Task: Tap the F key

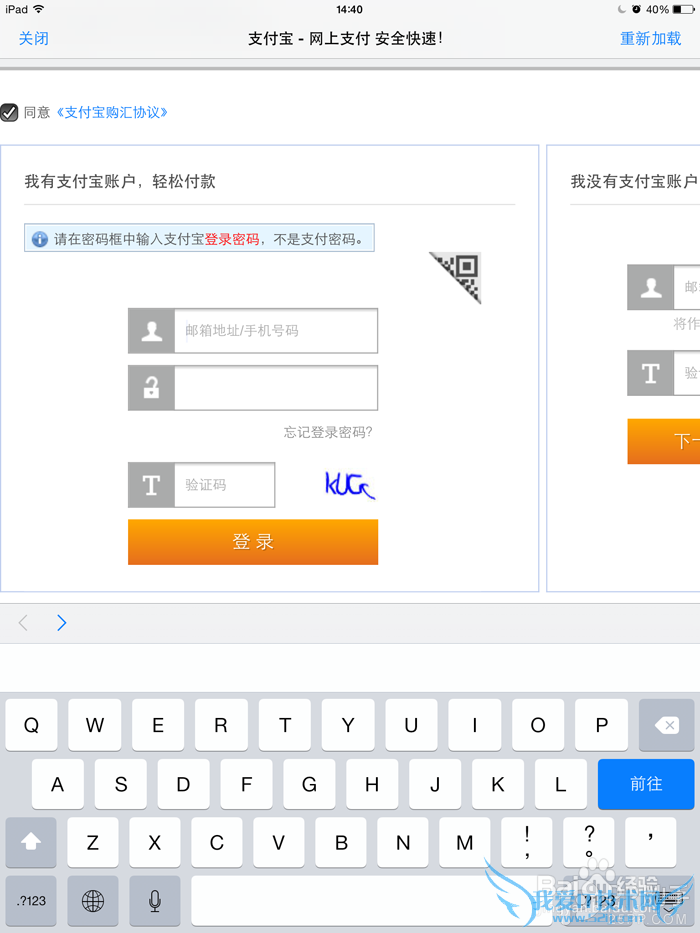Action: [x=246, y=784]
